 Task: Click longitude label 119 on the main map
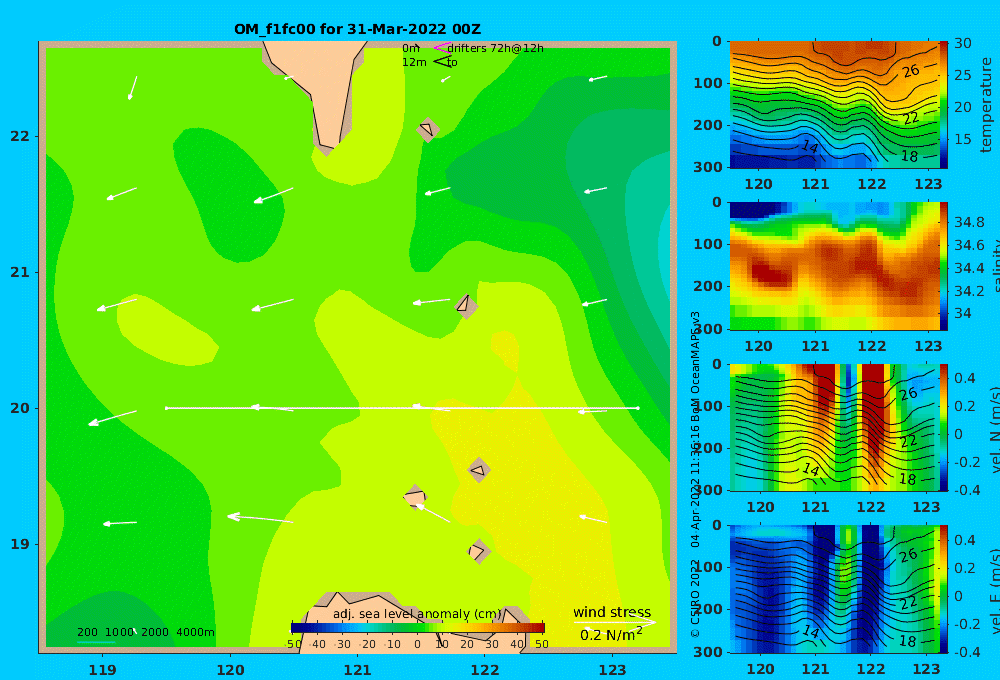[102, 670]
